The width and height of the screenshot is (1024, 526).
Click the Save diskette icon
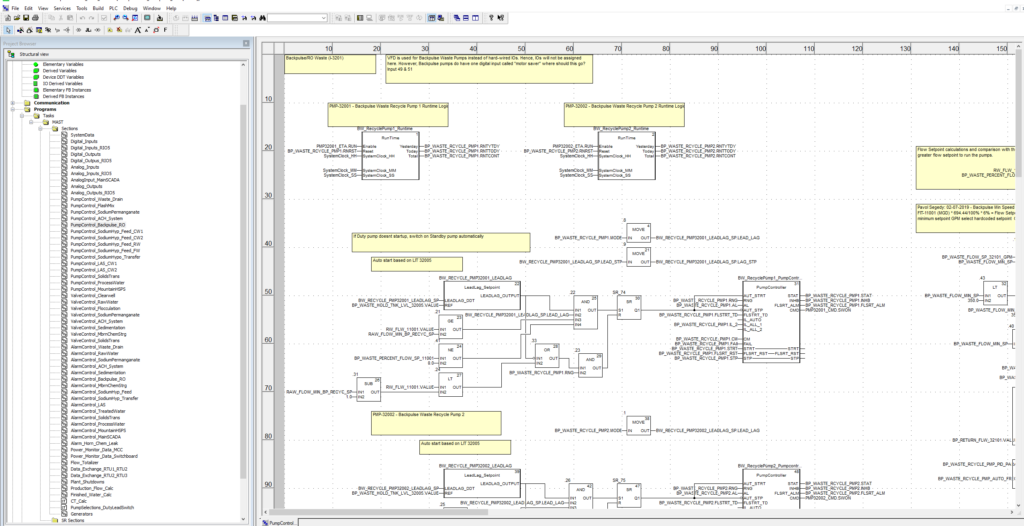(26, 18)
